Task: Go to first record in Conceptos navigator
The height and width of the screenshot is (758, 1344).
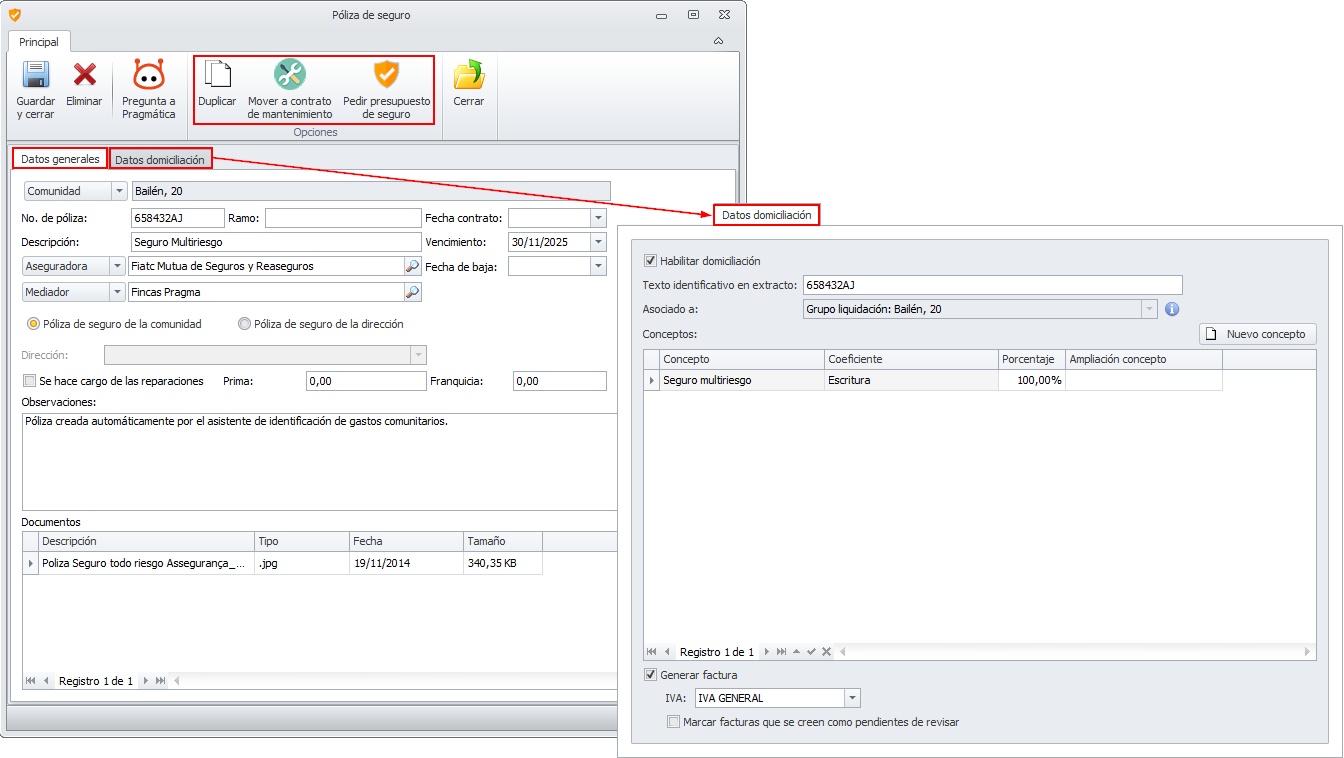Action: tap(652, 652)
